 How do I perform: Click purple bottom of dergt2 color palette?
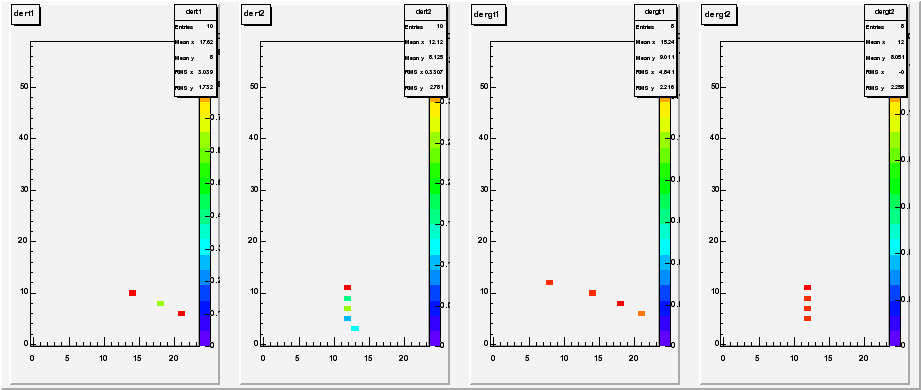pyautogui.click(x=895, y=338)
